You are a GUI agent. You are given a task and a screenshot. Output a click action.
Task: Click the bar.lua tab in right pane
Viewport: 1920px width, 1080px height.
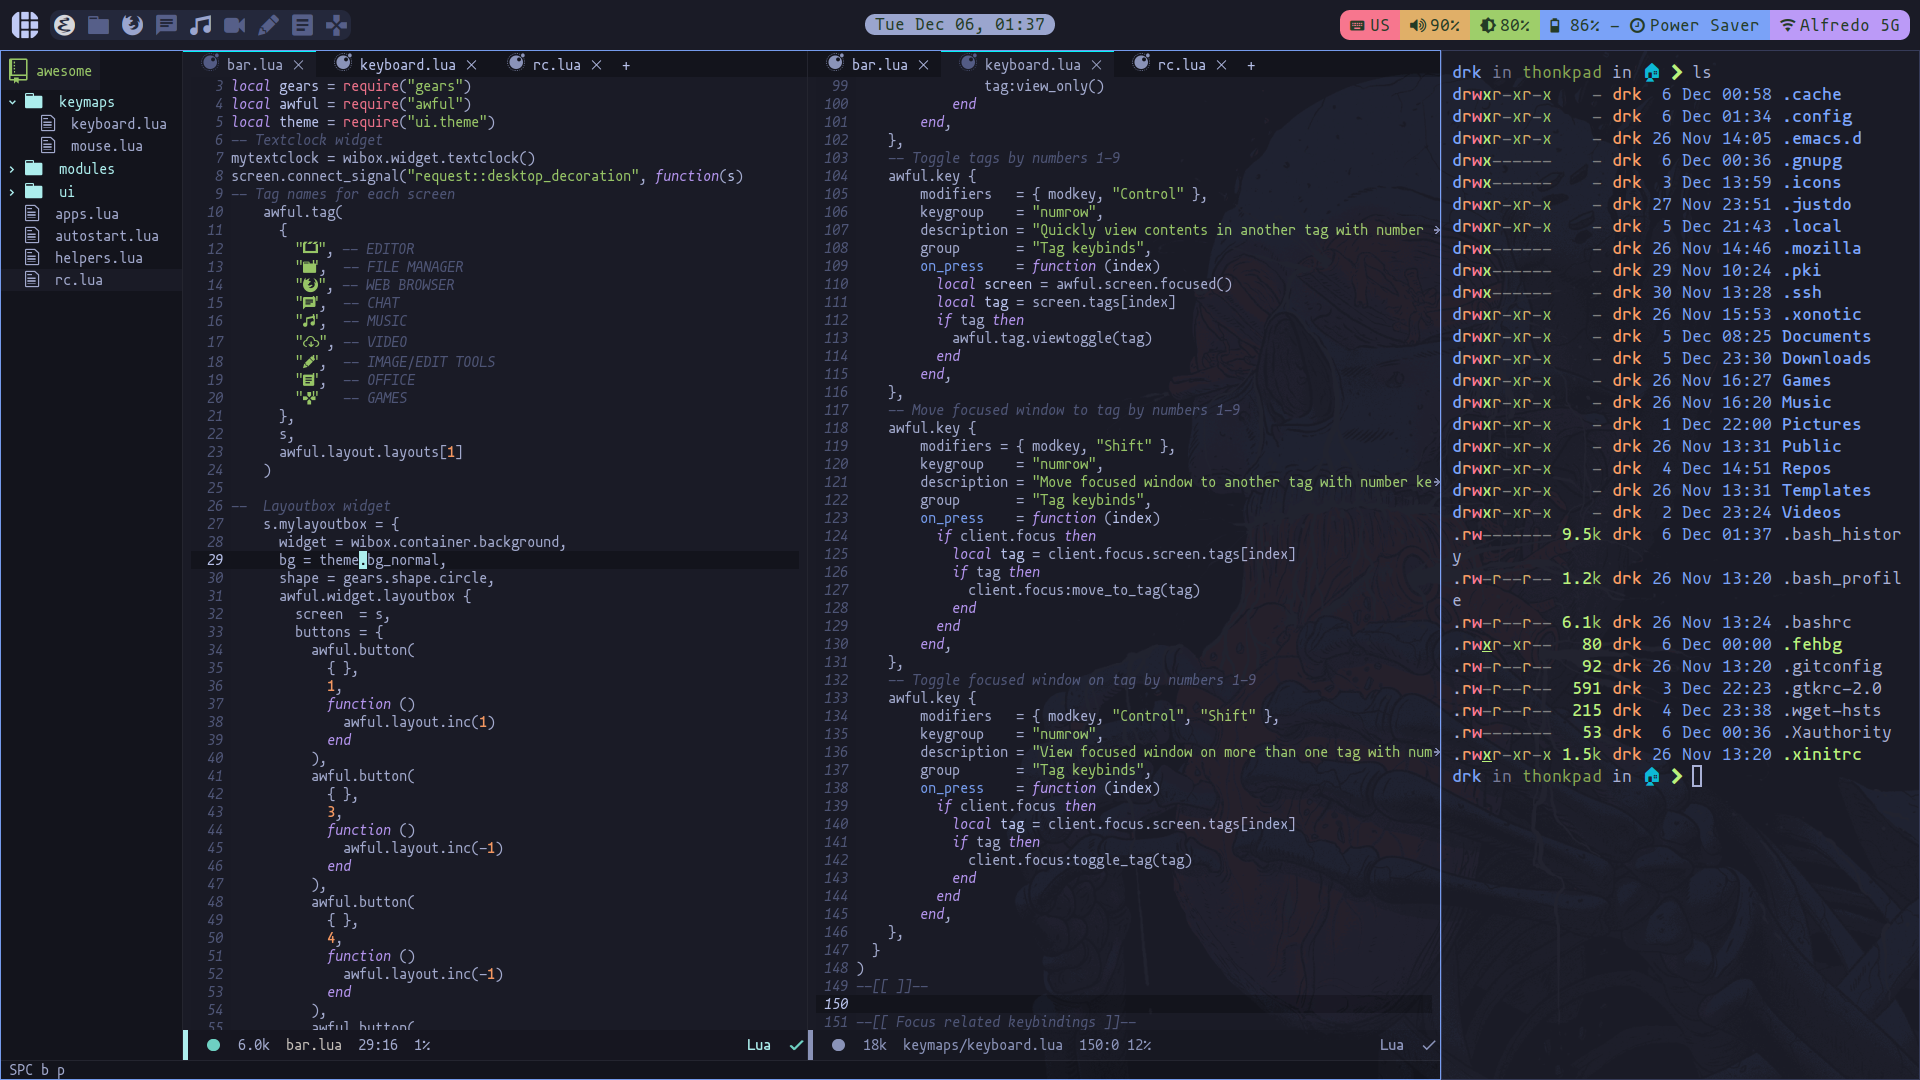point(877,63)
